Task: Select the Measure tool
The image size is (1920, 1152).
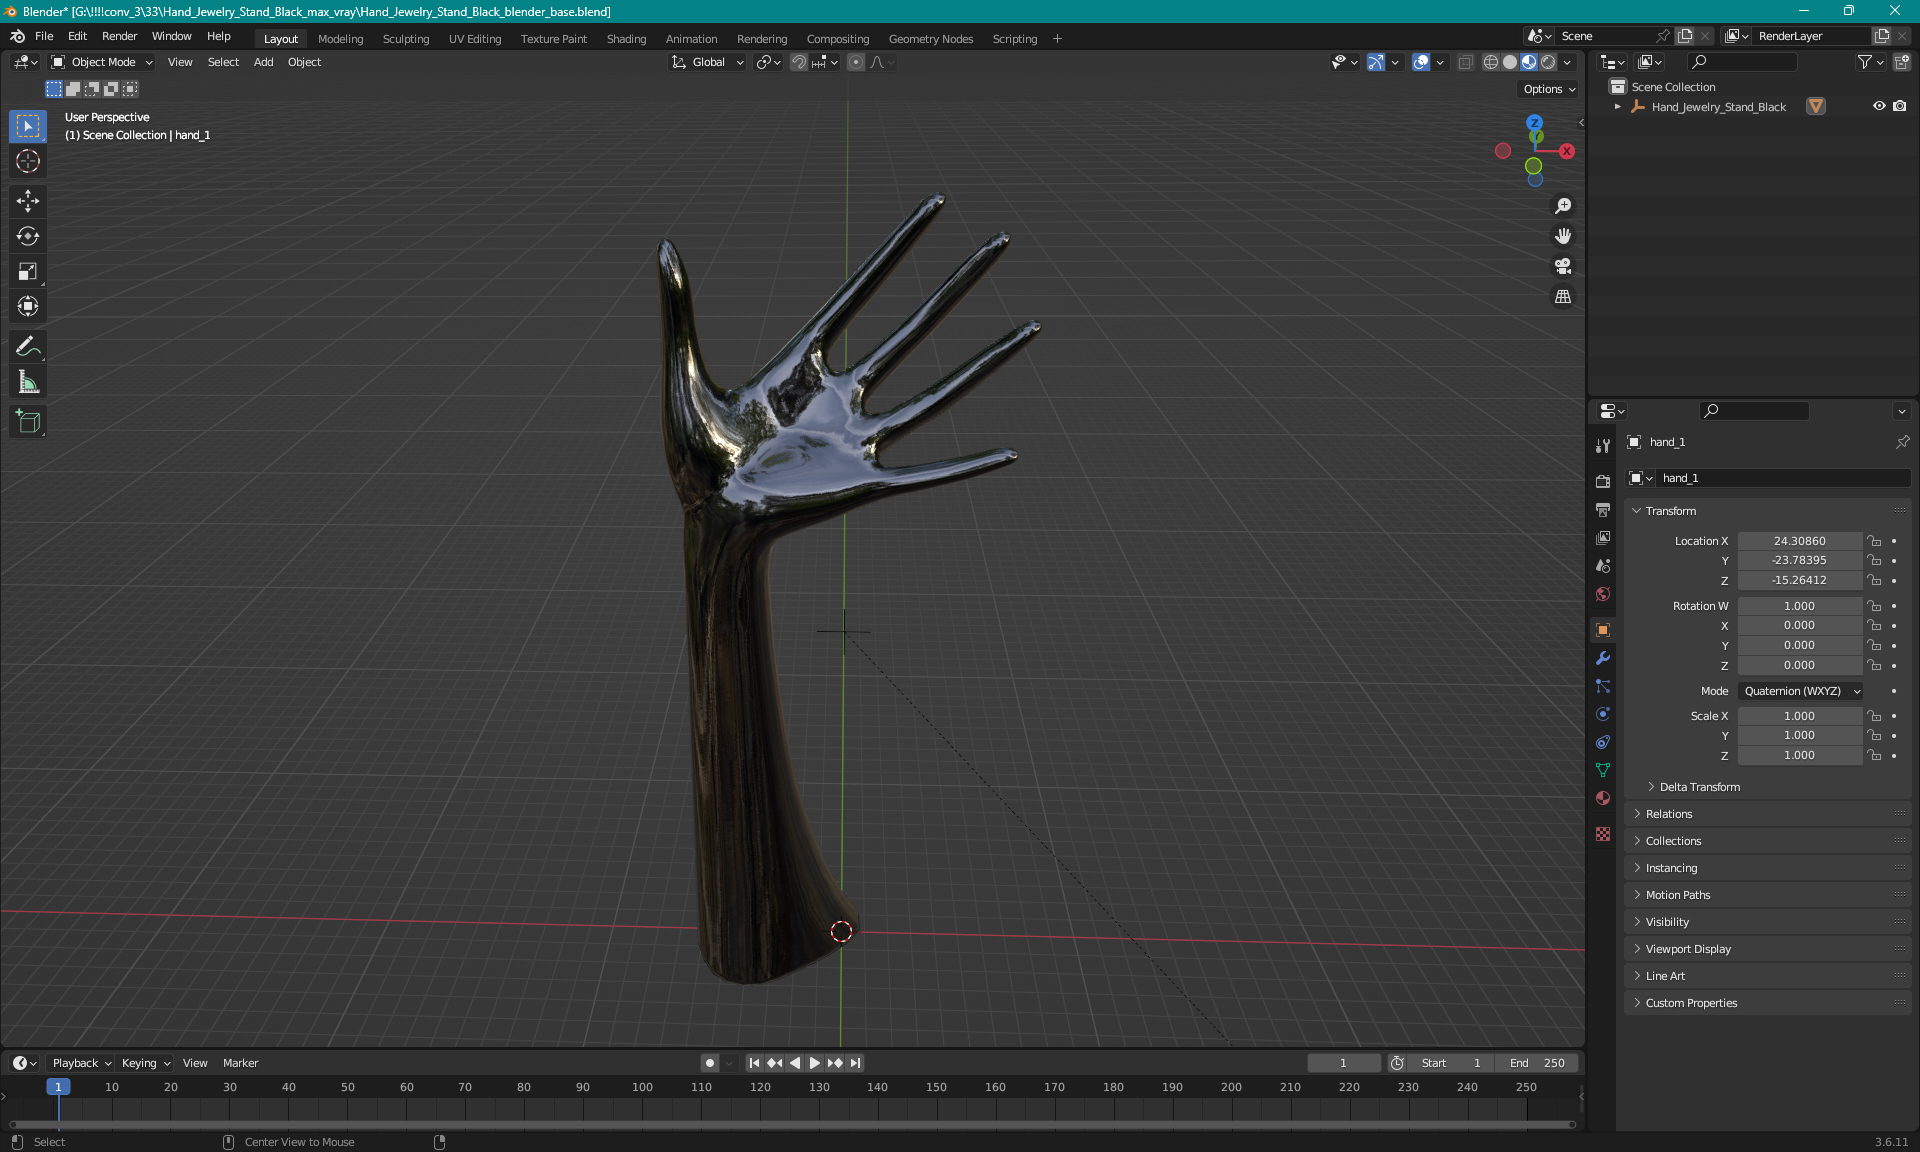Action: [x=28, y=382]
